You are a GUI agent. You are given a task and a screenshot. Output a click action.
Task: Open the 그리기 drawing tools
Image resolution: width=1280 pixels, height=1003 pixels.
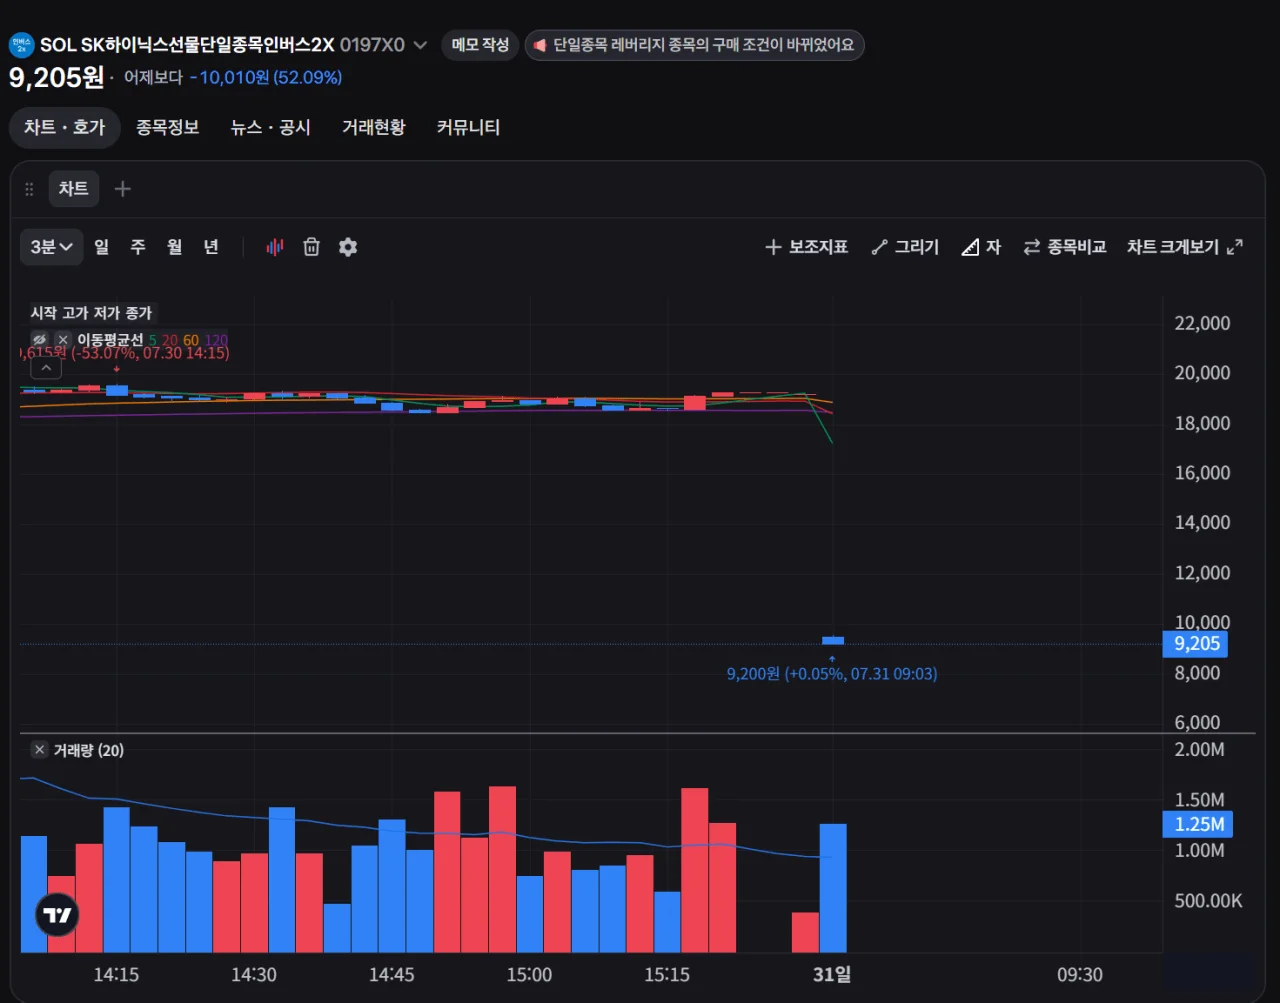[x=905, y=247]
